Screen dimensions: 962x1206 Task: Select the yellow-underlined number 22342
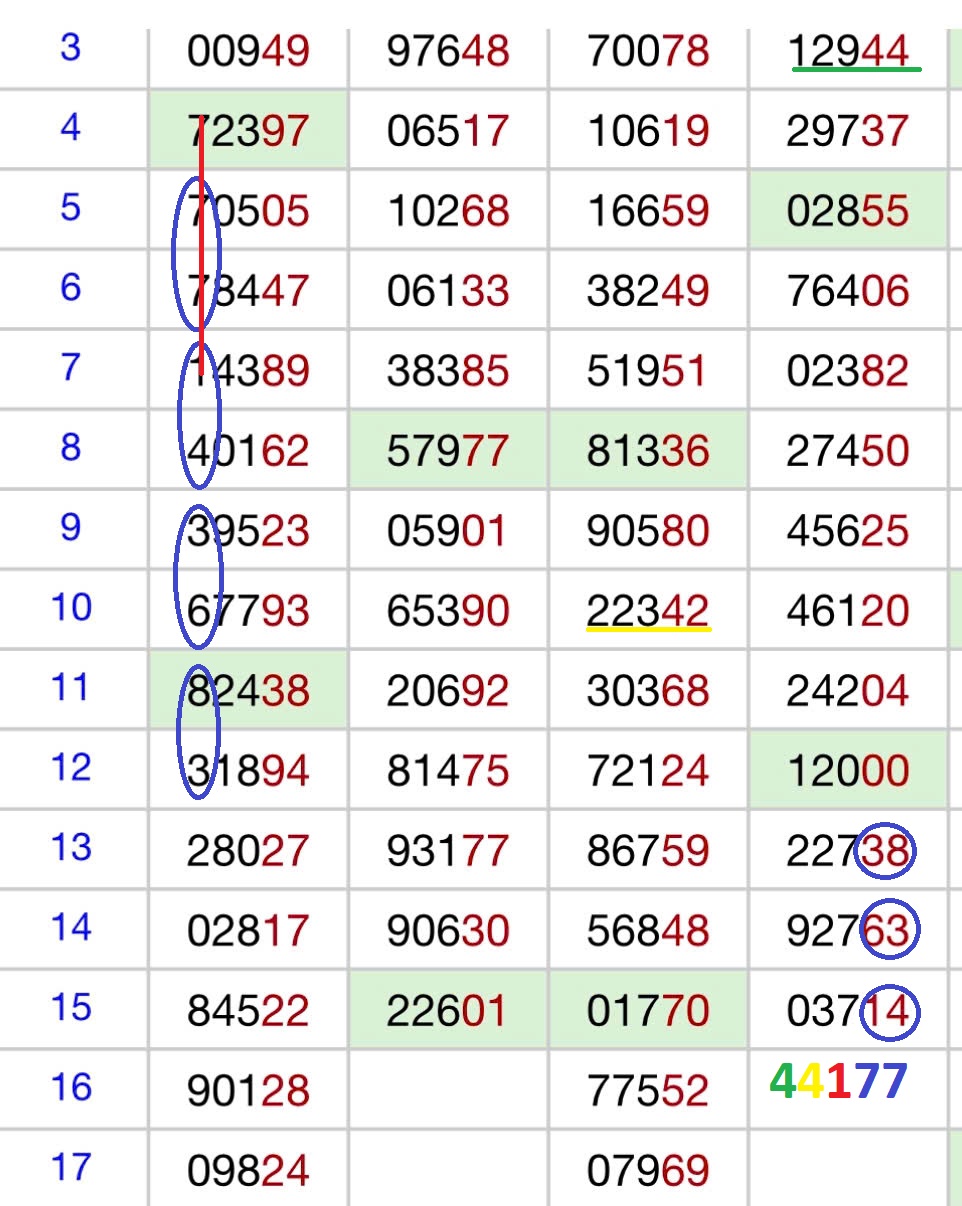648,610
